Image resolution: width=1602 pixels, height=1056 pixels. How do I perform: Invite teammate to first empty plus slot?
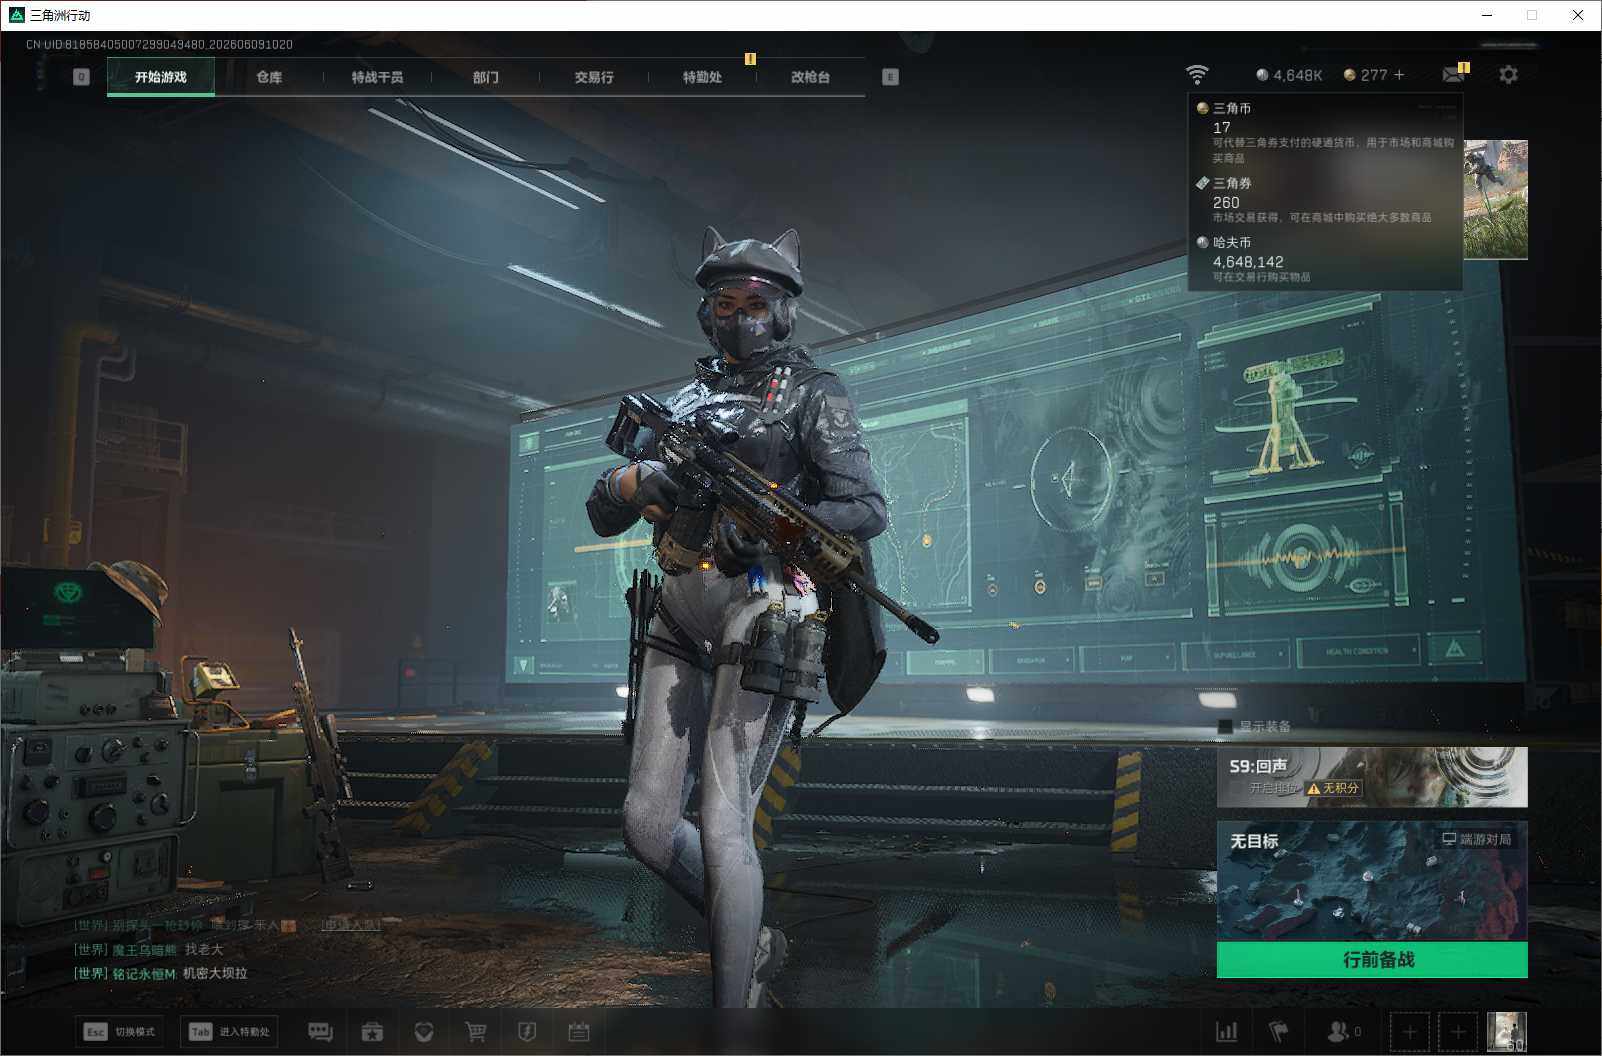coord(1409,1032)
